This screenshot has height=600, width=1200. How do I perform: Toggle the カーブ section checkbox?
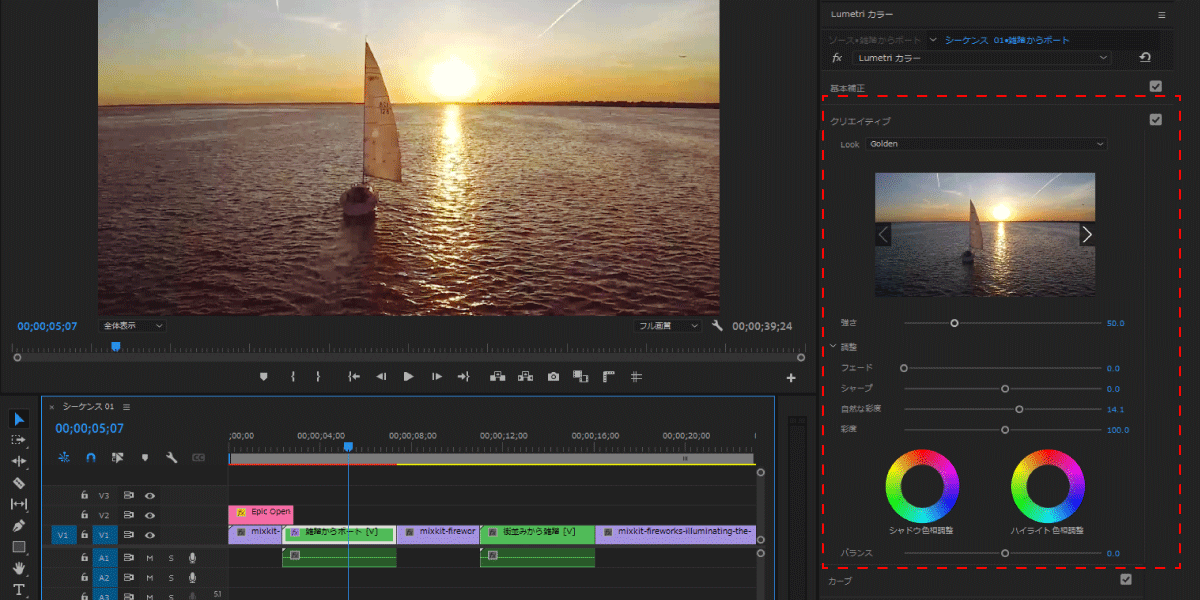1125,579
